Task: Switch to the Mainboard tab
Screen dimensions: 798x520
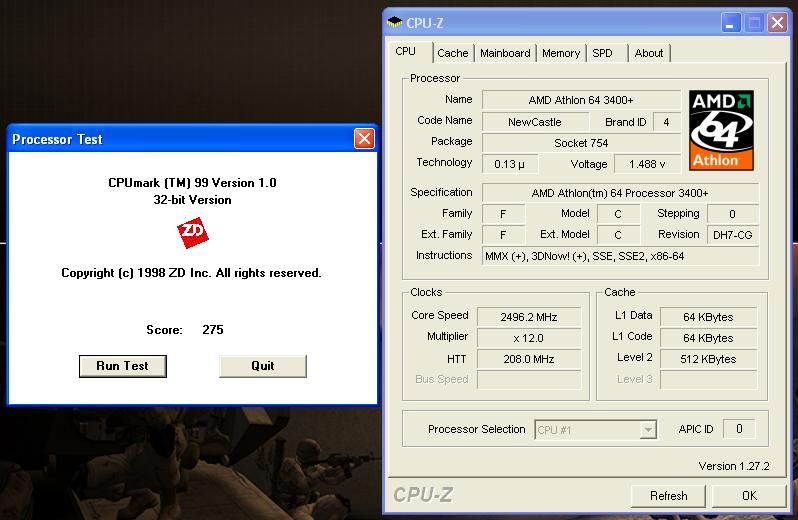Action: [x=505, y=53]
